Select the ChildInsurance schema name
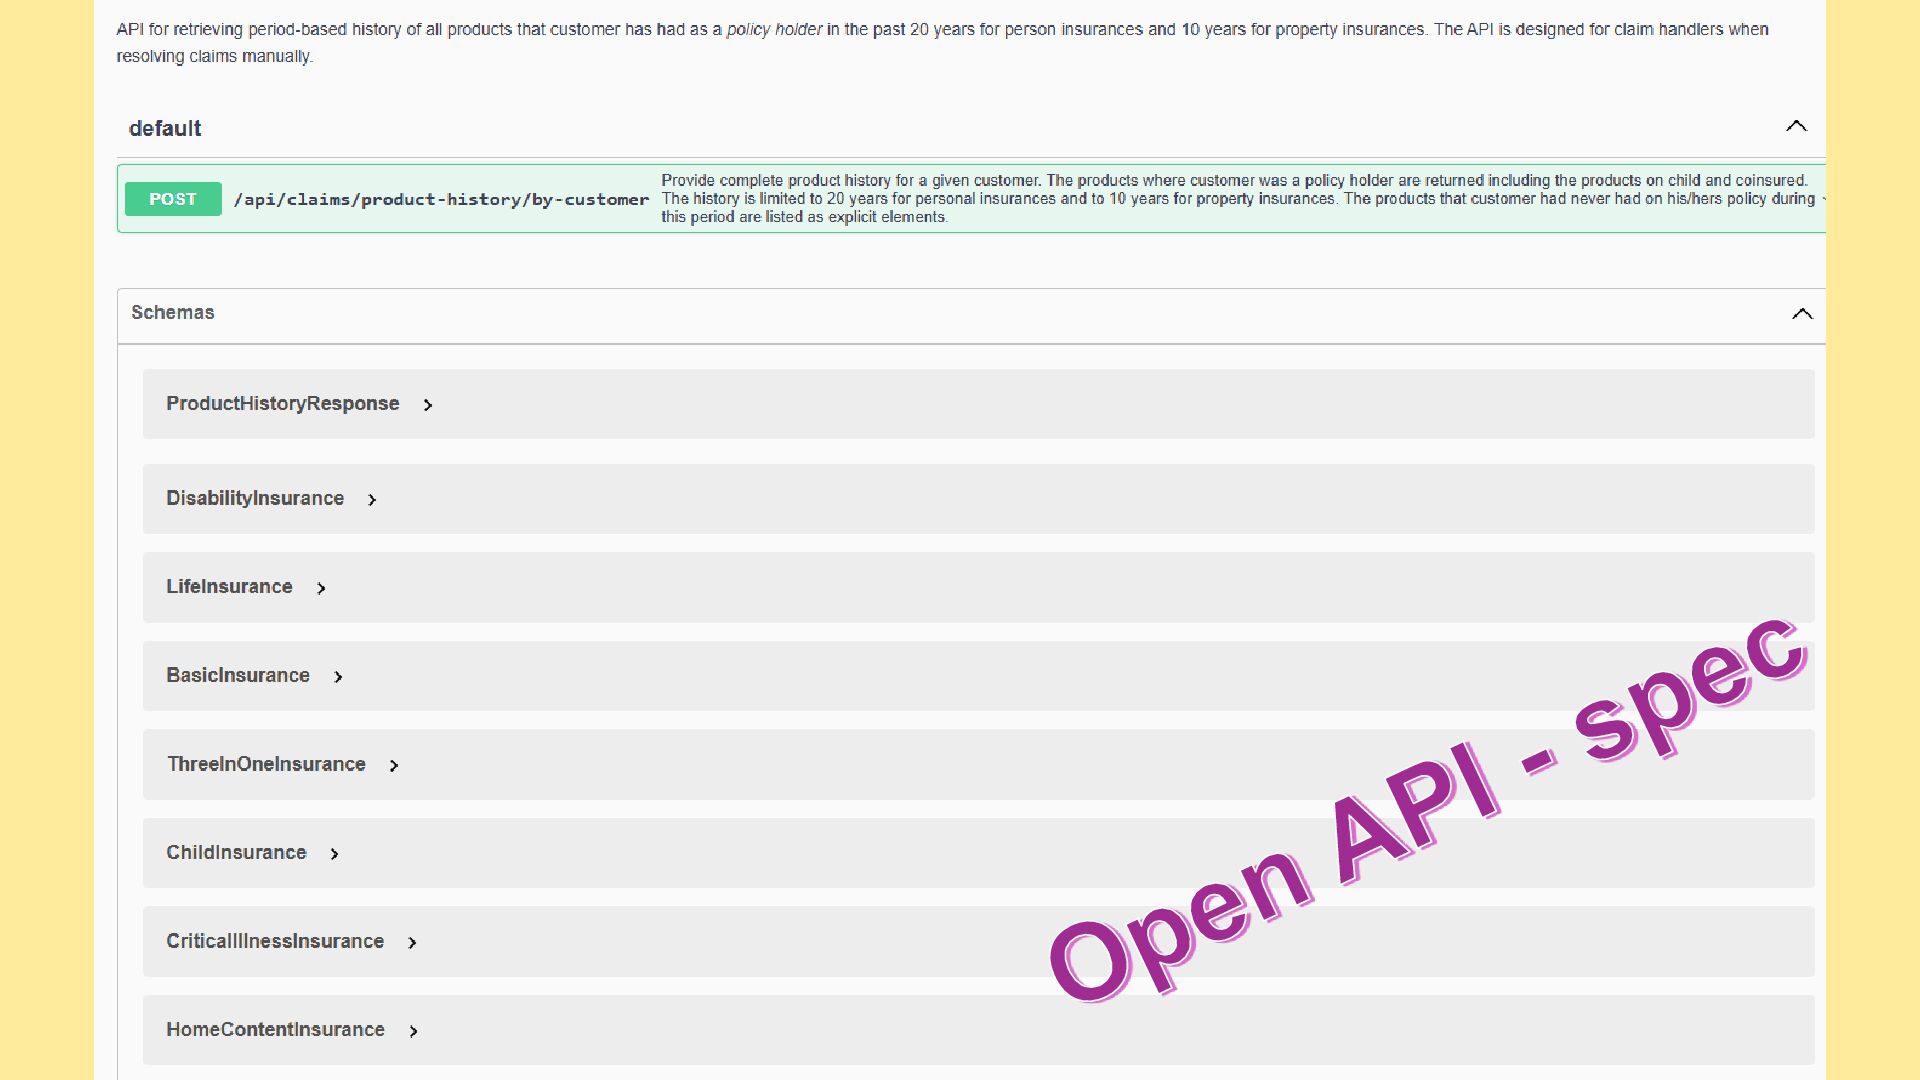This screenshot has height=1080, width=1920. tap(236, 852)
